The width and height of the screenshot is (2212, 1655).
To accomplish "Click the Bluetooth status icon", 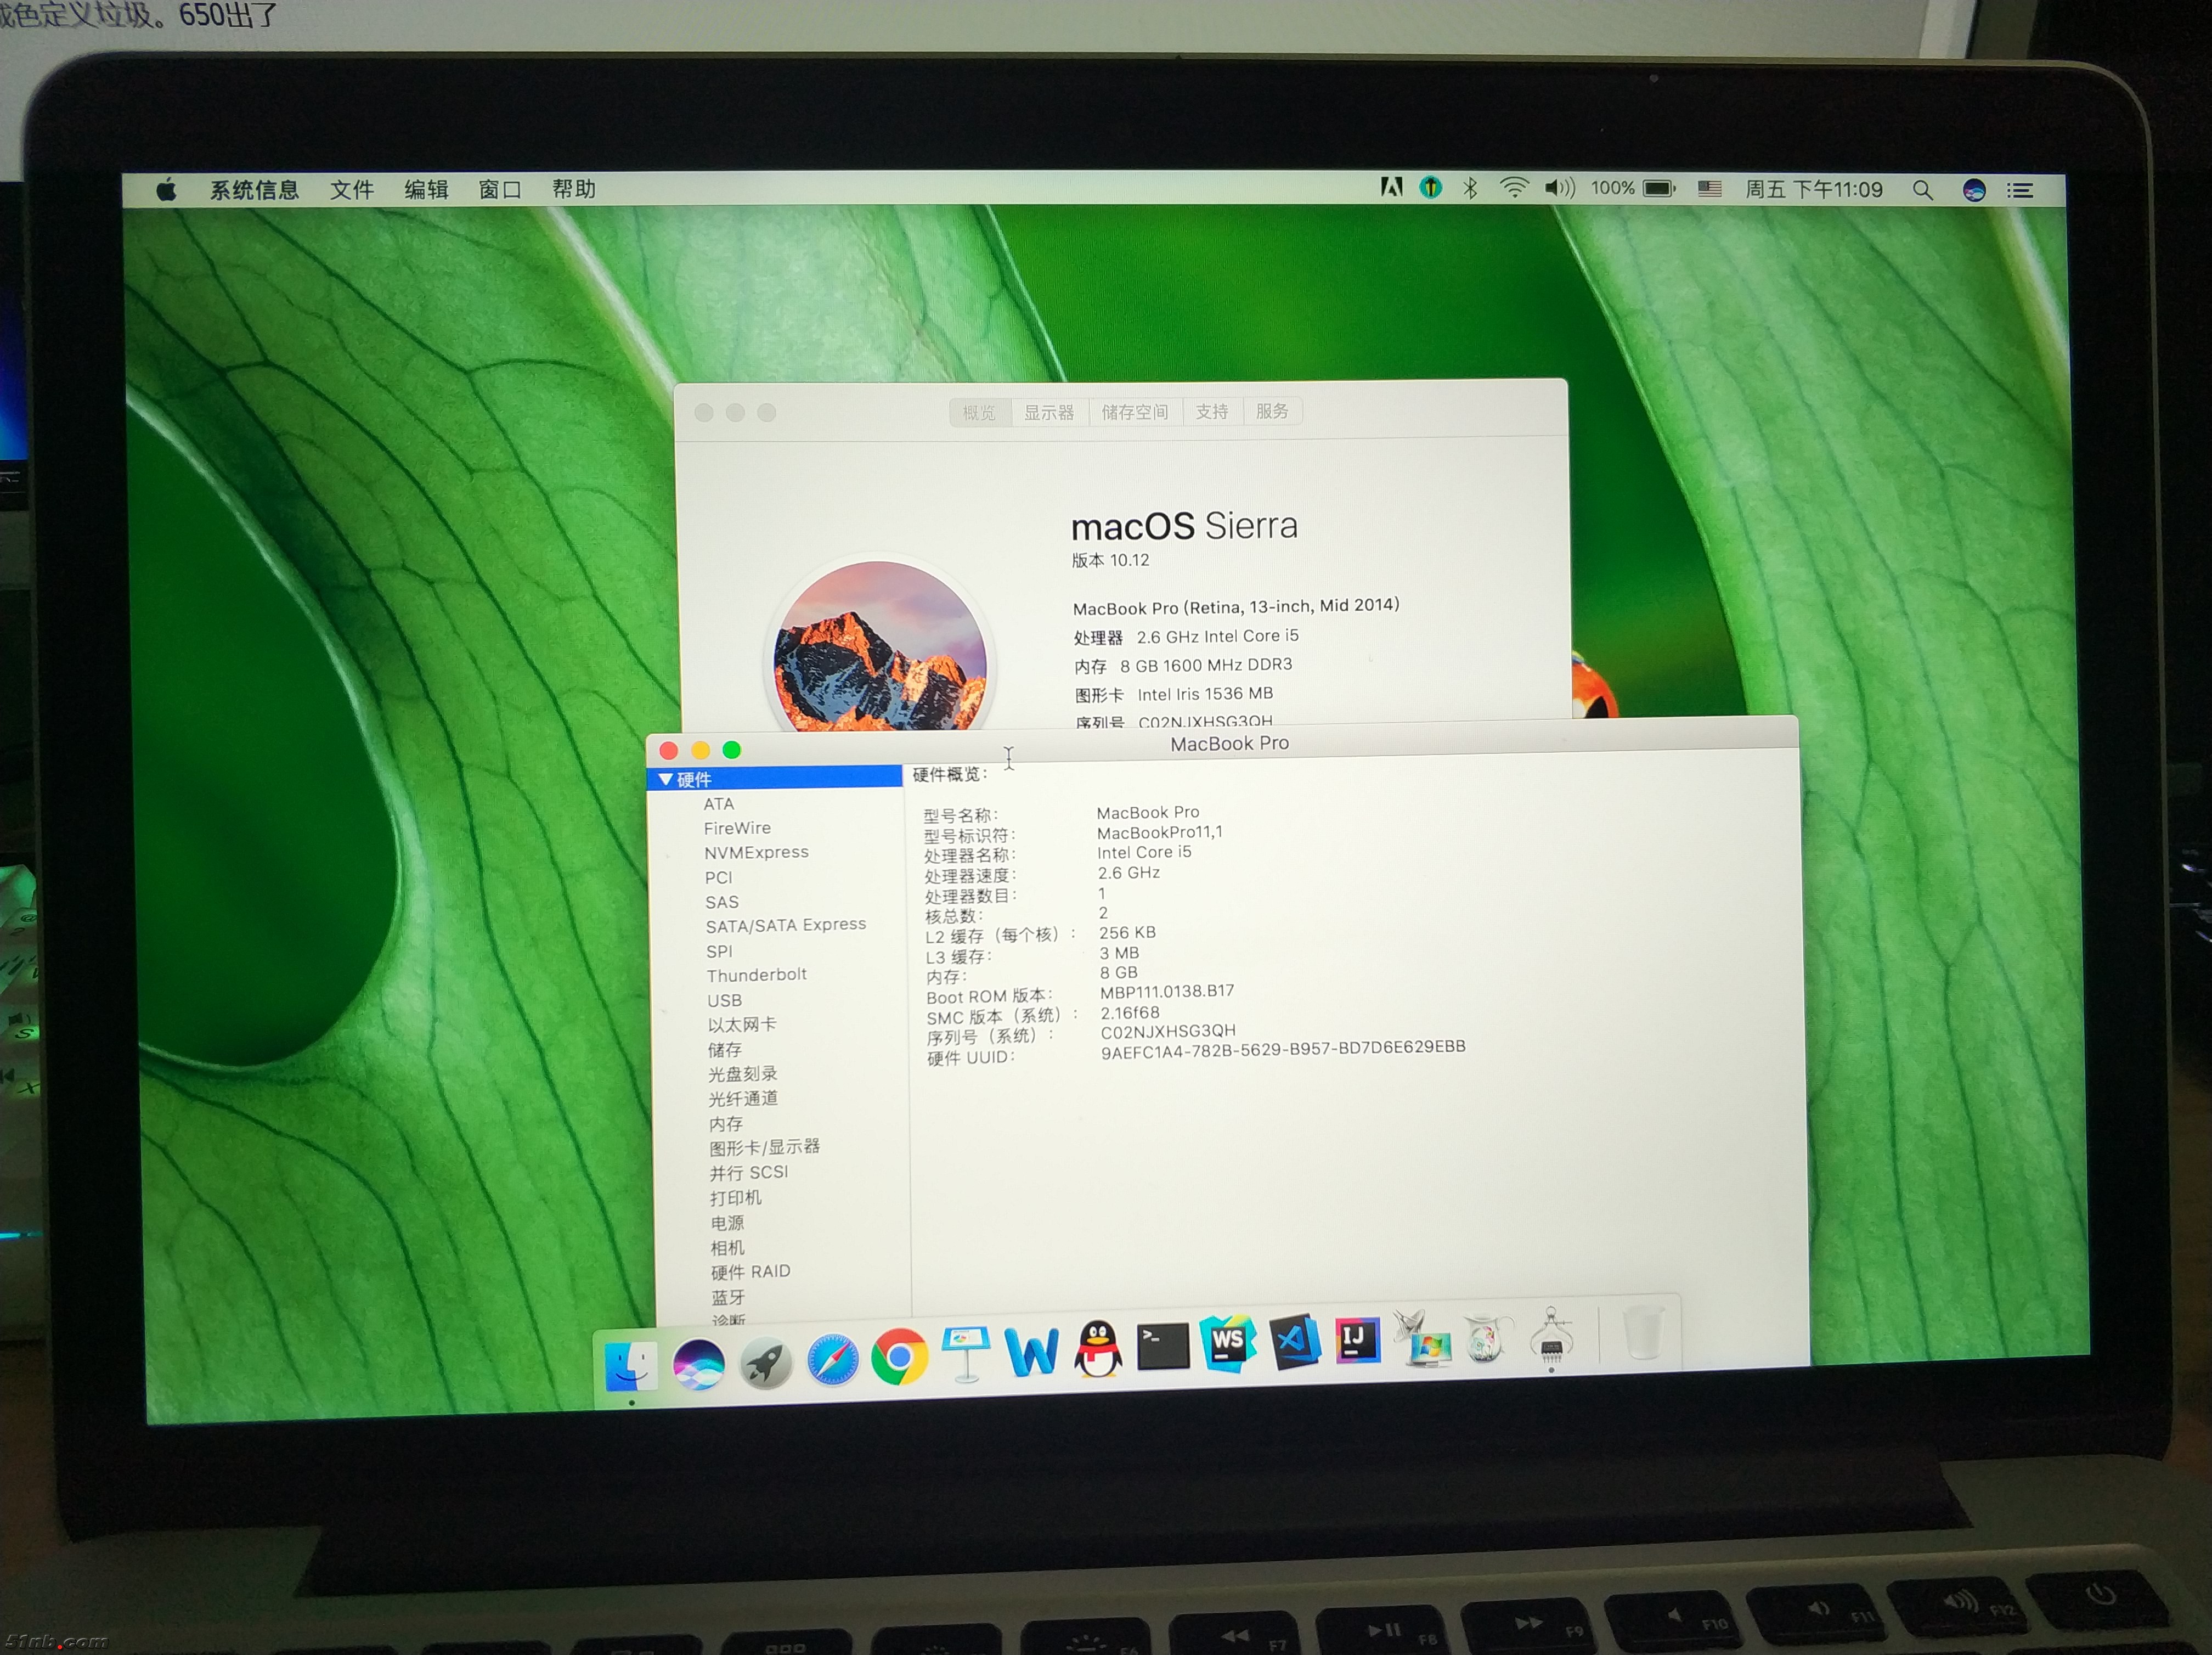I will pos(1470,188).
